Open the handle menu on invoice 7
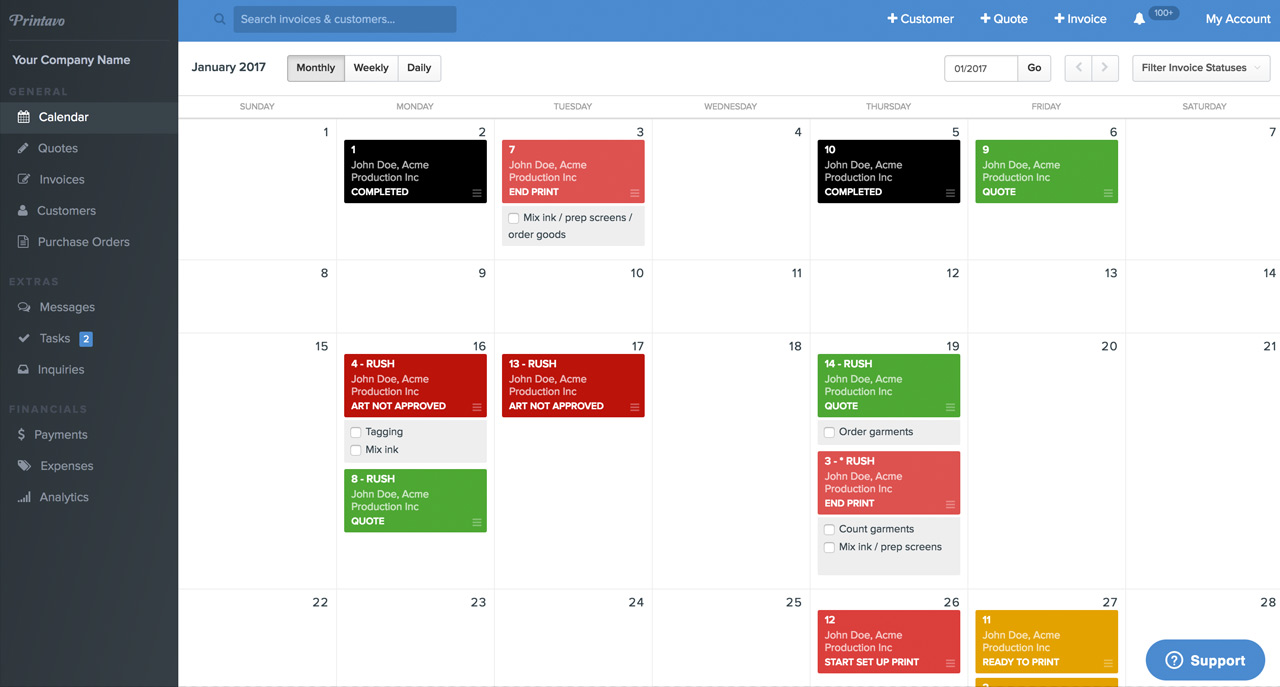1280x687 pixels. click(x=635, y=193)
